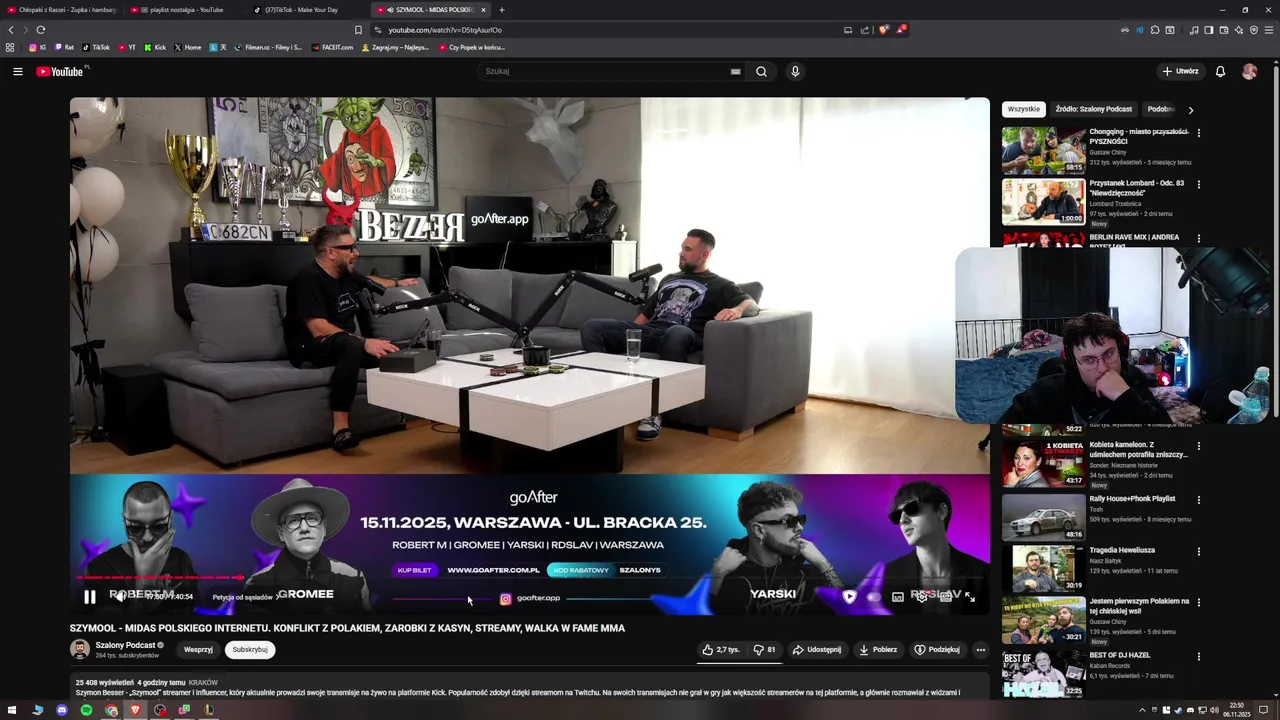This screenshot has height=720, width=1280.
Task: Dislike the video with the thumbs down
Action: [x=765, y=650]
